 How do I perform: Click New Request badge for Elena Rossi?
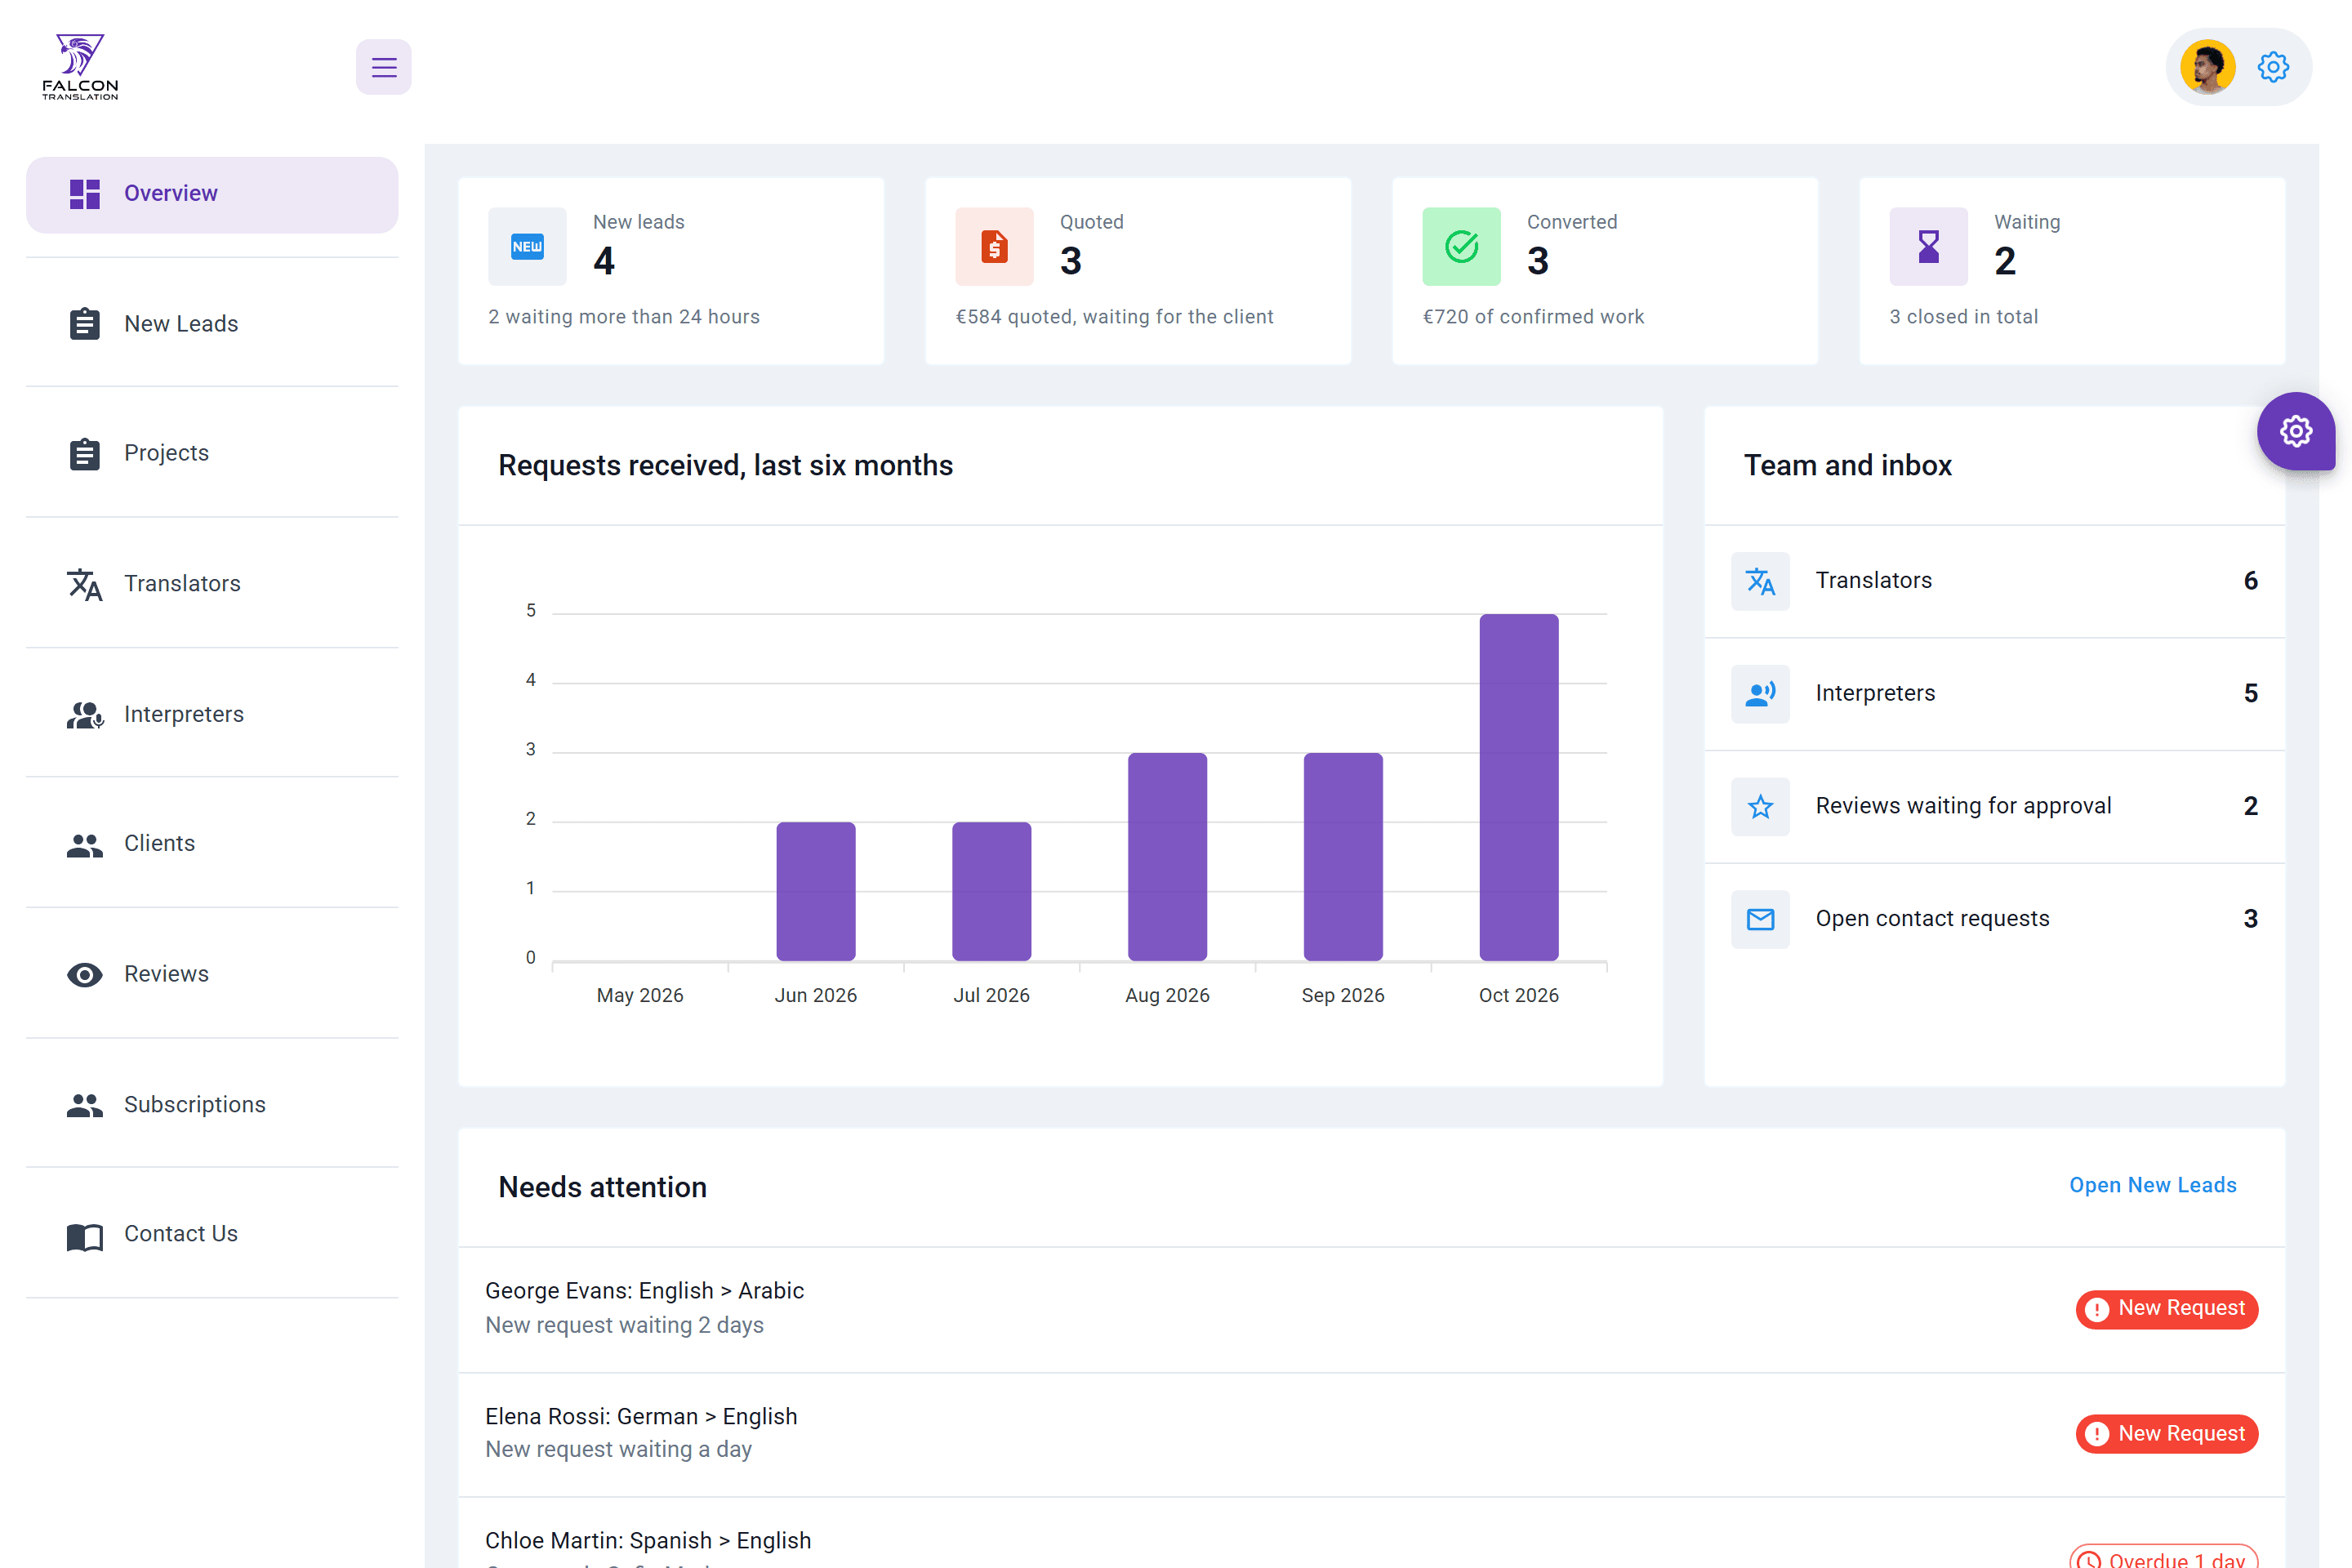coord(2166,1434)
